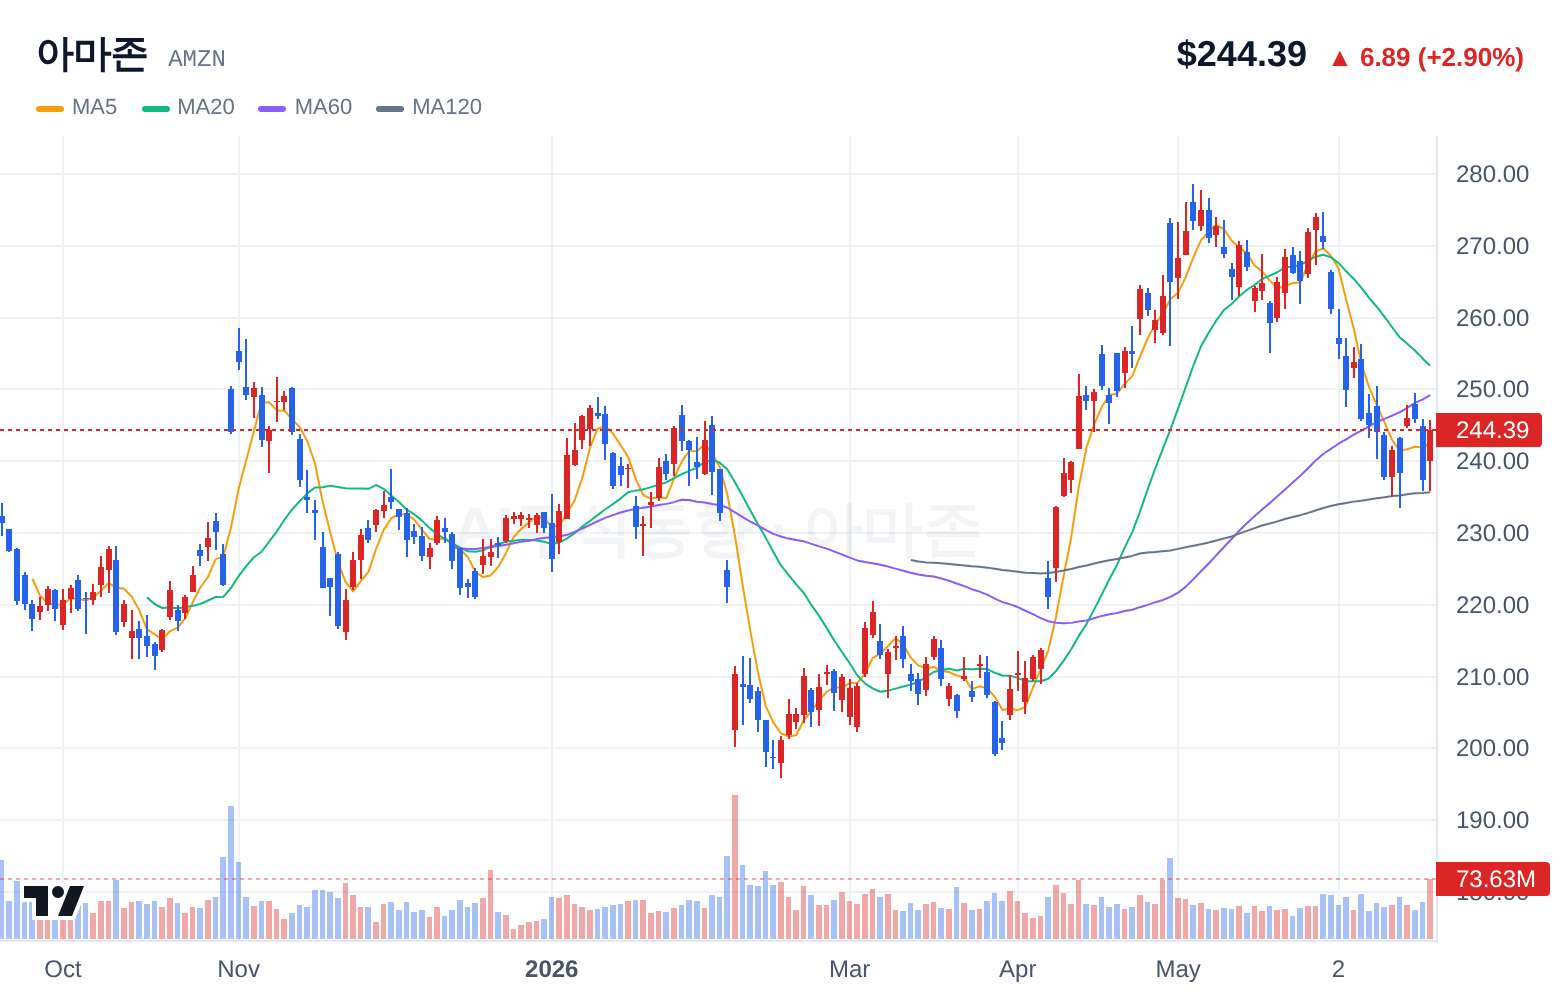
Task: Click the 2026 time axis label
Action: 552,969
